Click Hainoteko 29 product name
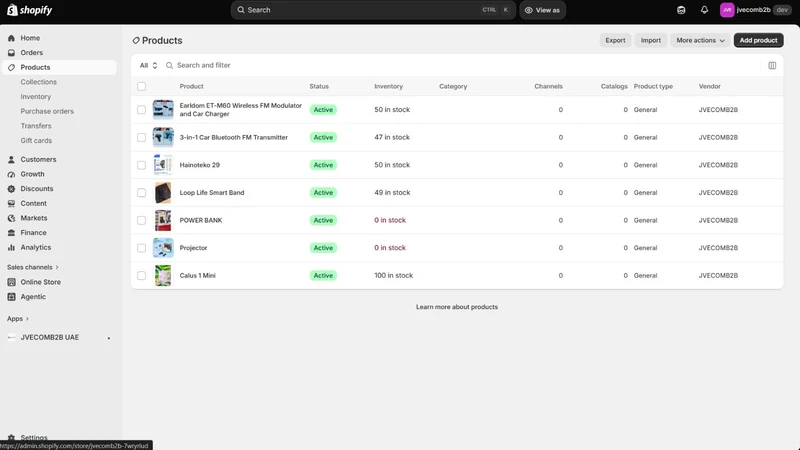The height and width of the screenshot is (450, 800). pos(199,165)
